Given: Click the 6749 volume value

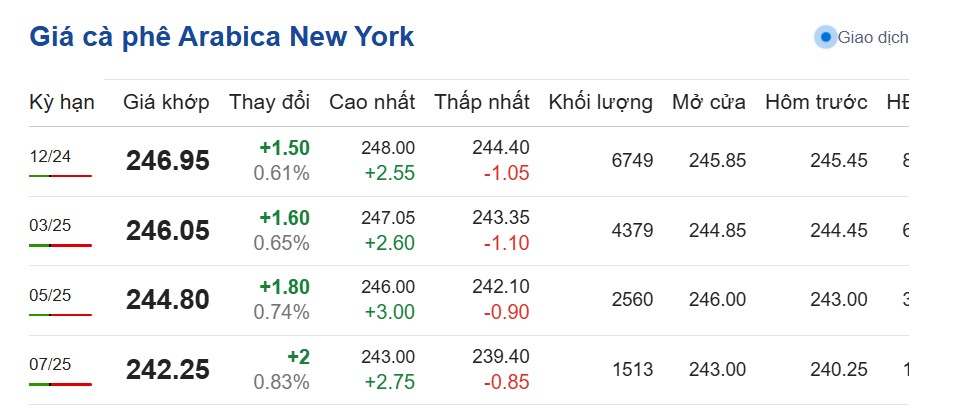Looking at the screenshot, I should pos(632,161).
